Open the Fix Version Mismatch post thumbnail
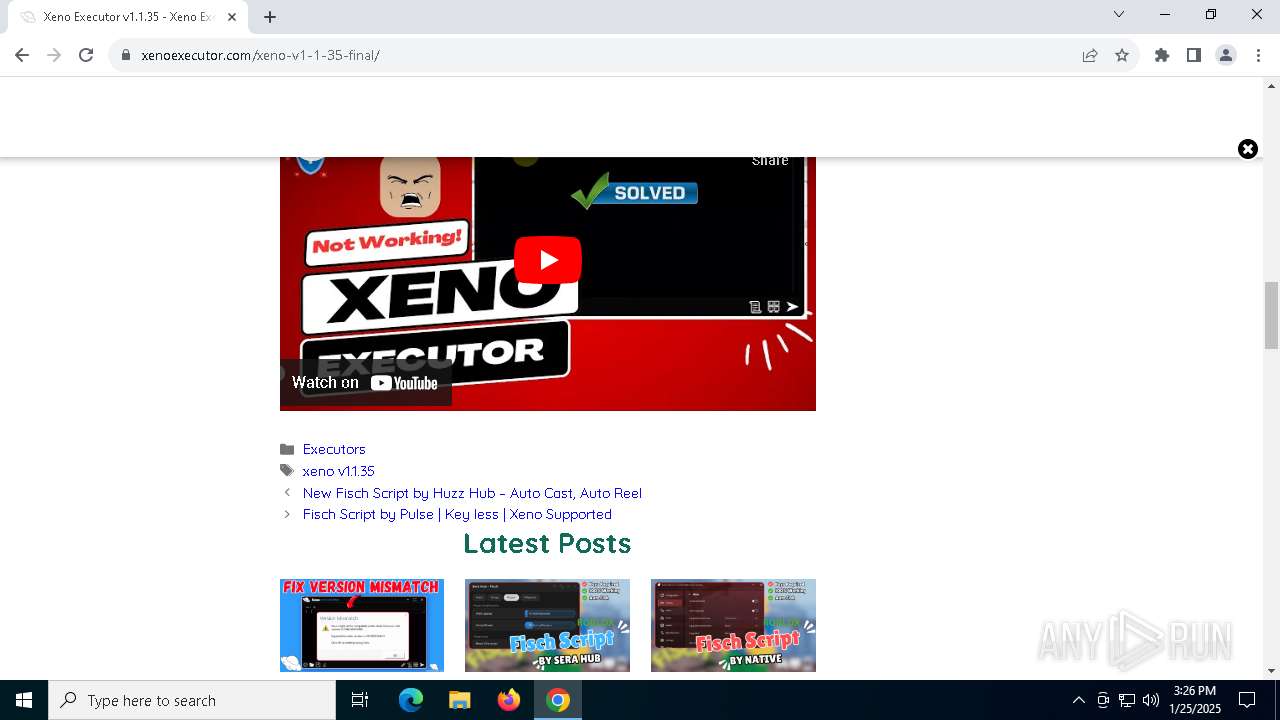Image resolution: width=1280 pixels, height=720 pixels. tap(362, 625)
